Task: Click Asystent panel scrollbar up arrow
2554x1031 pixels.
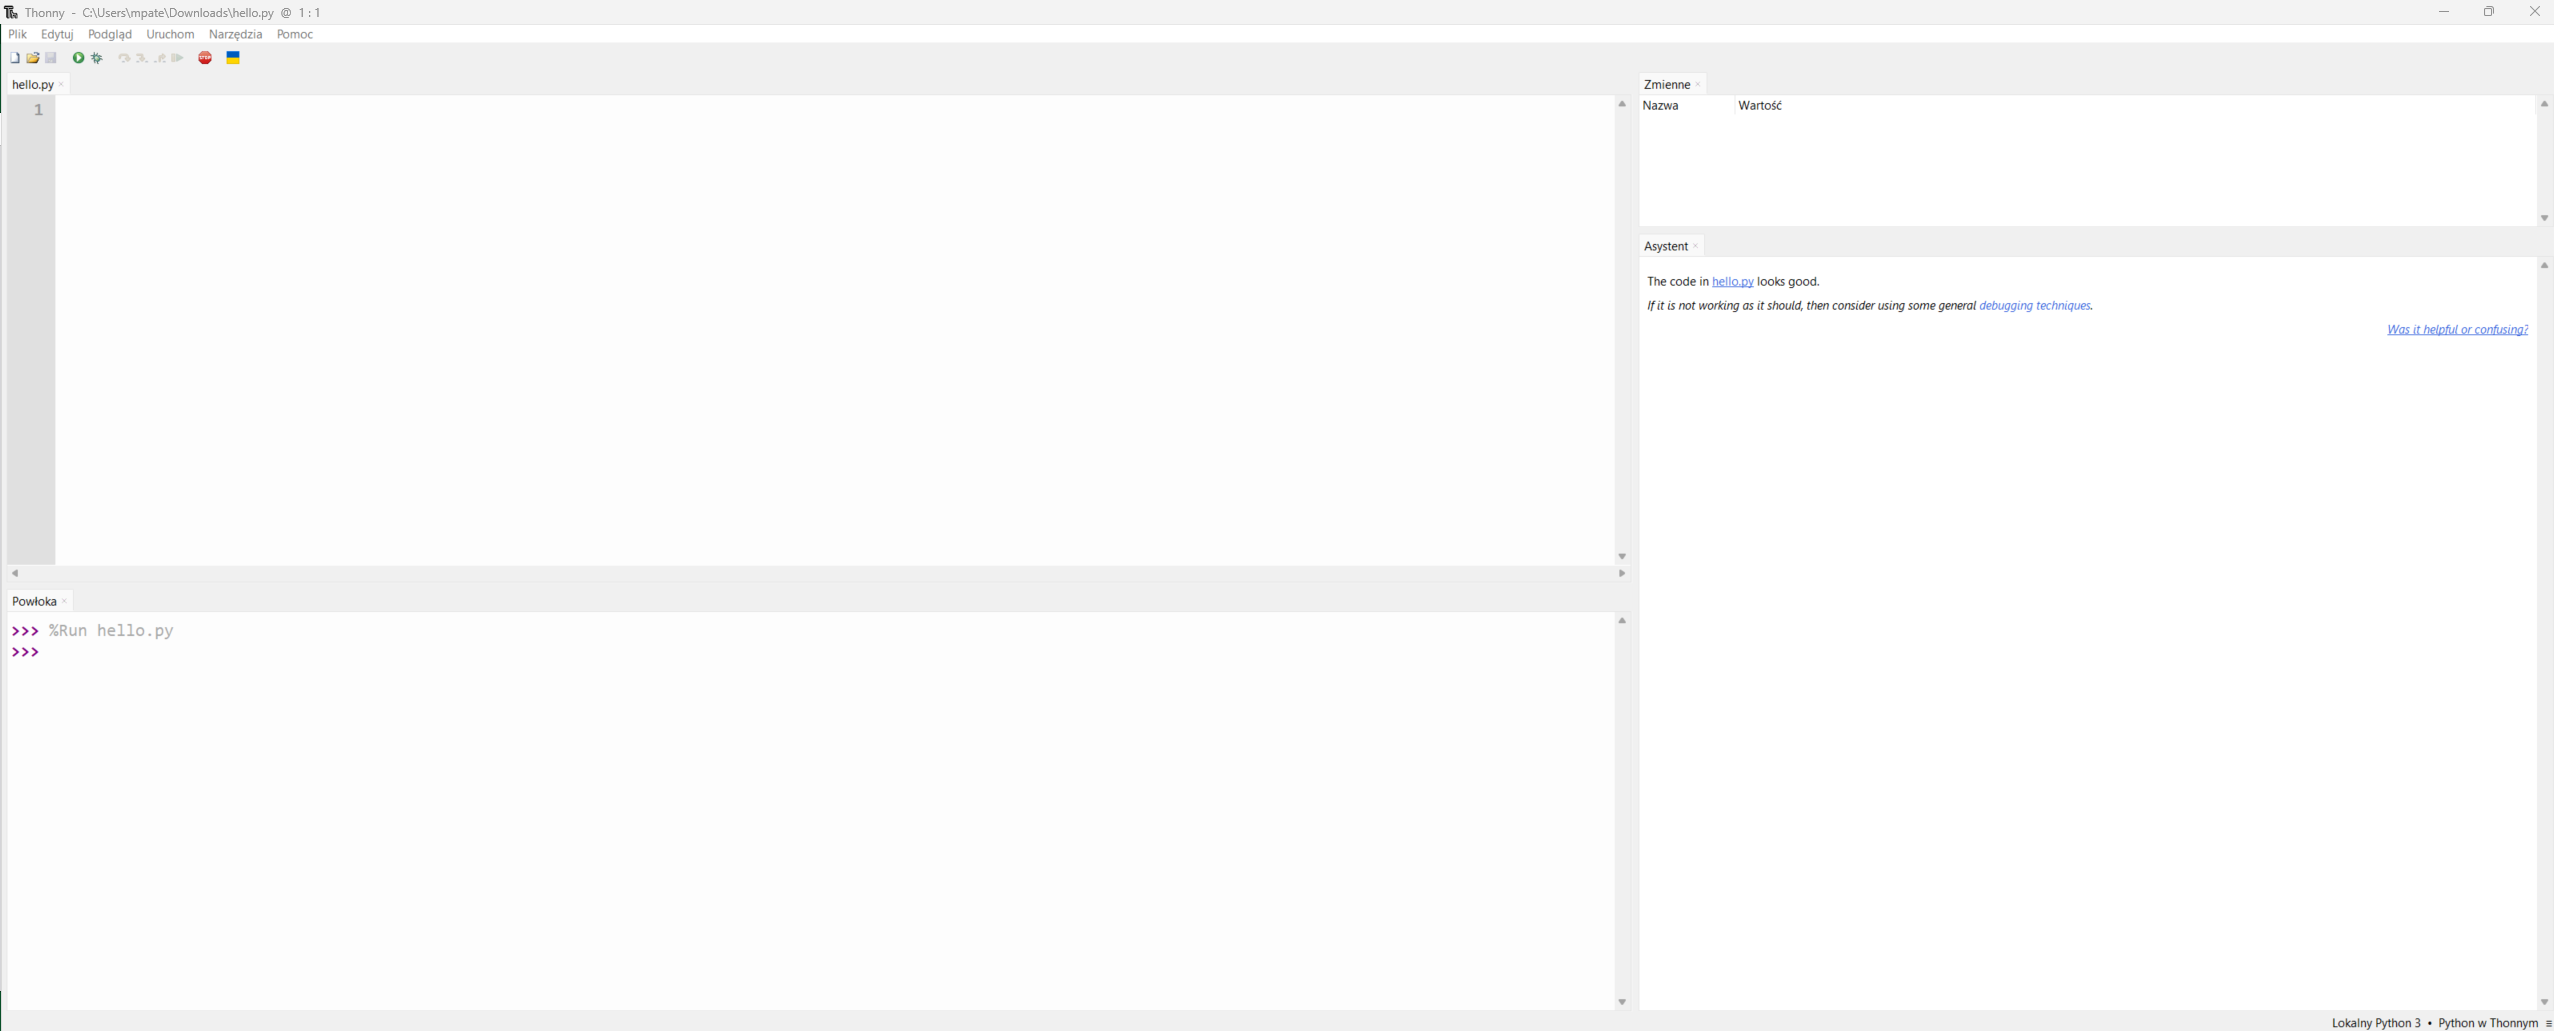Action: coord(2544,265)
